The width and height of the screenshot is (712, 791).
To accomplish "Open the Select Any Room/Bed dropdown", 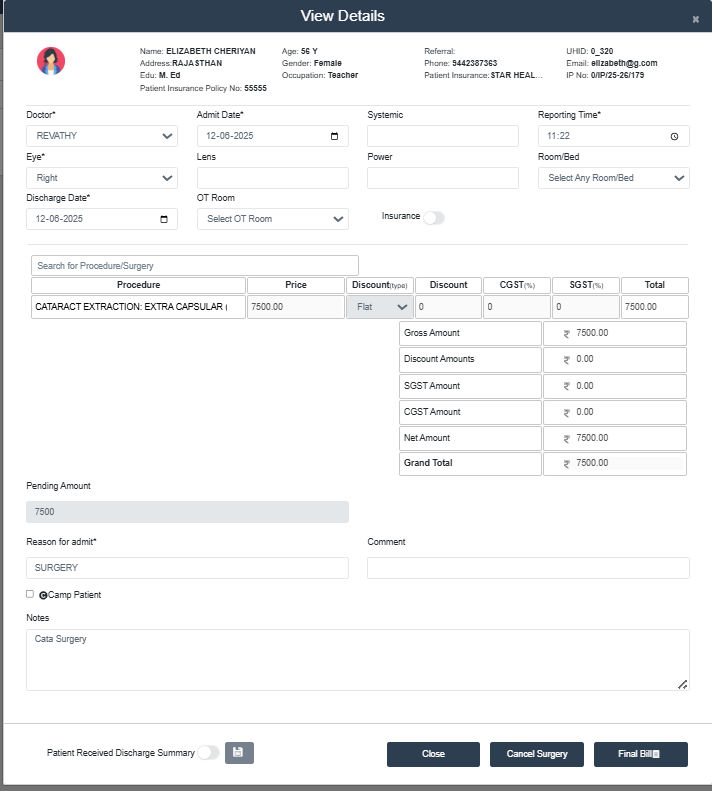I will pos(613,178).
